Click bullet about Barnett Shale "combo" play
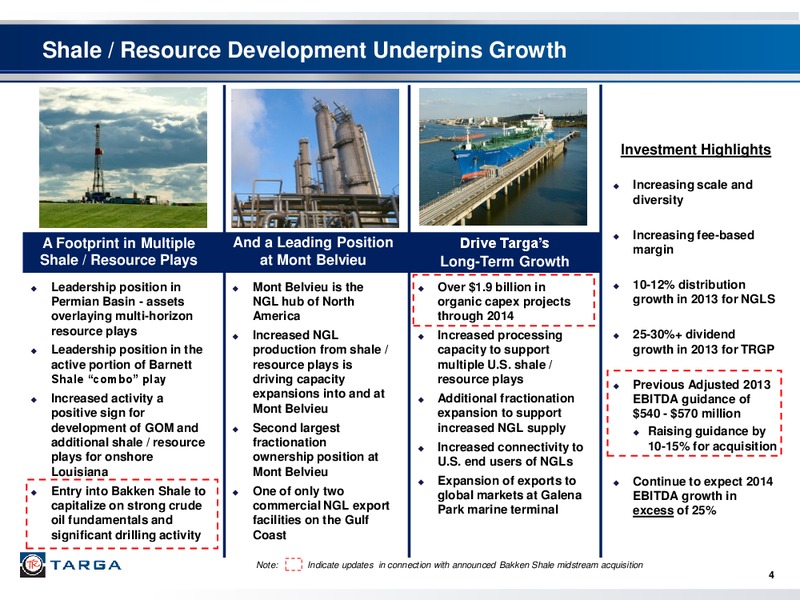Image resolution: width=800 pixels, height=600 pixels. coord(127,364)
